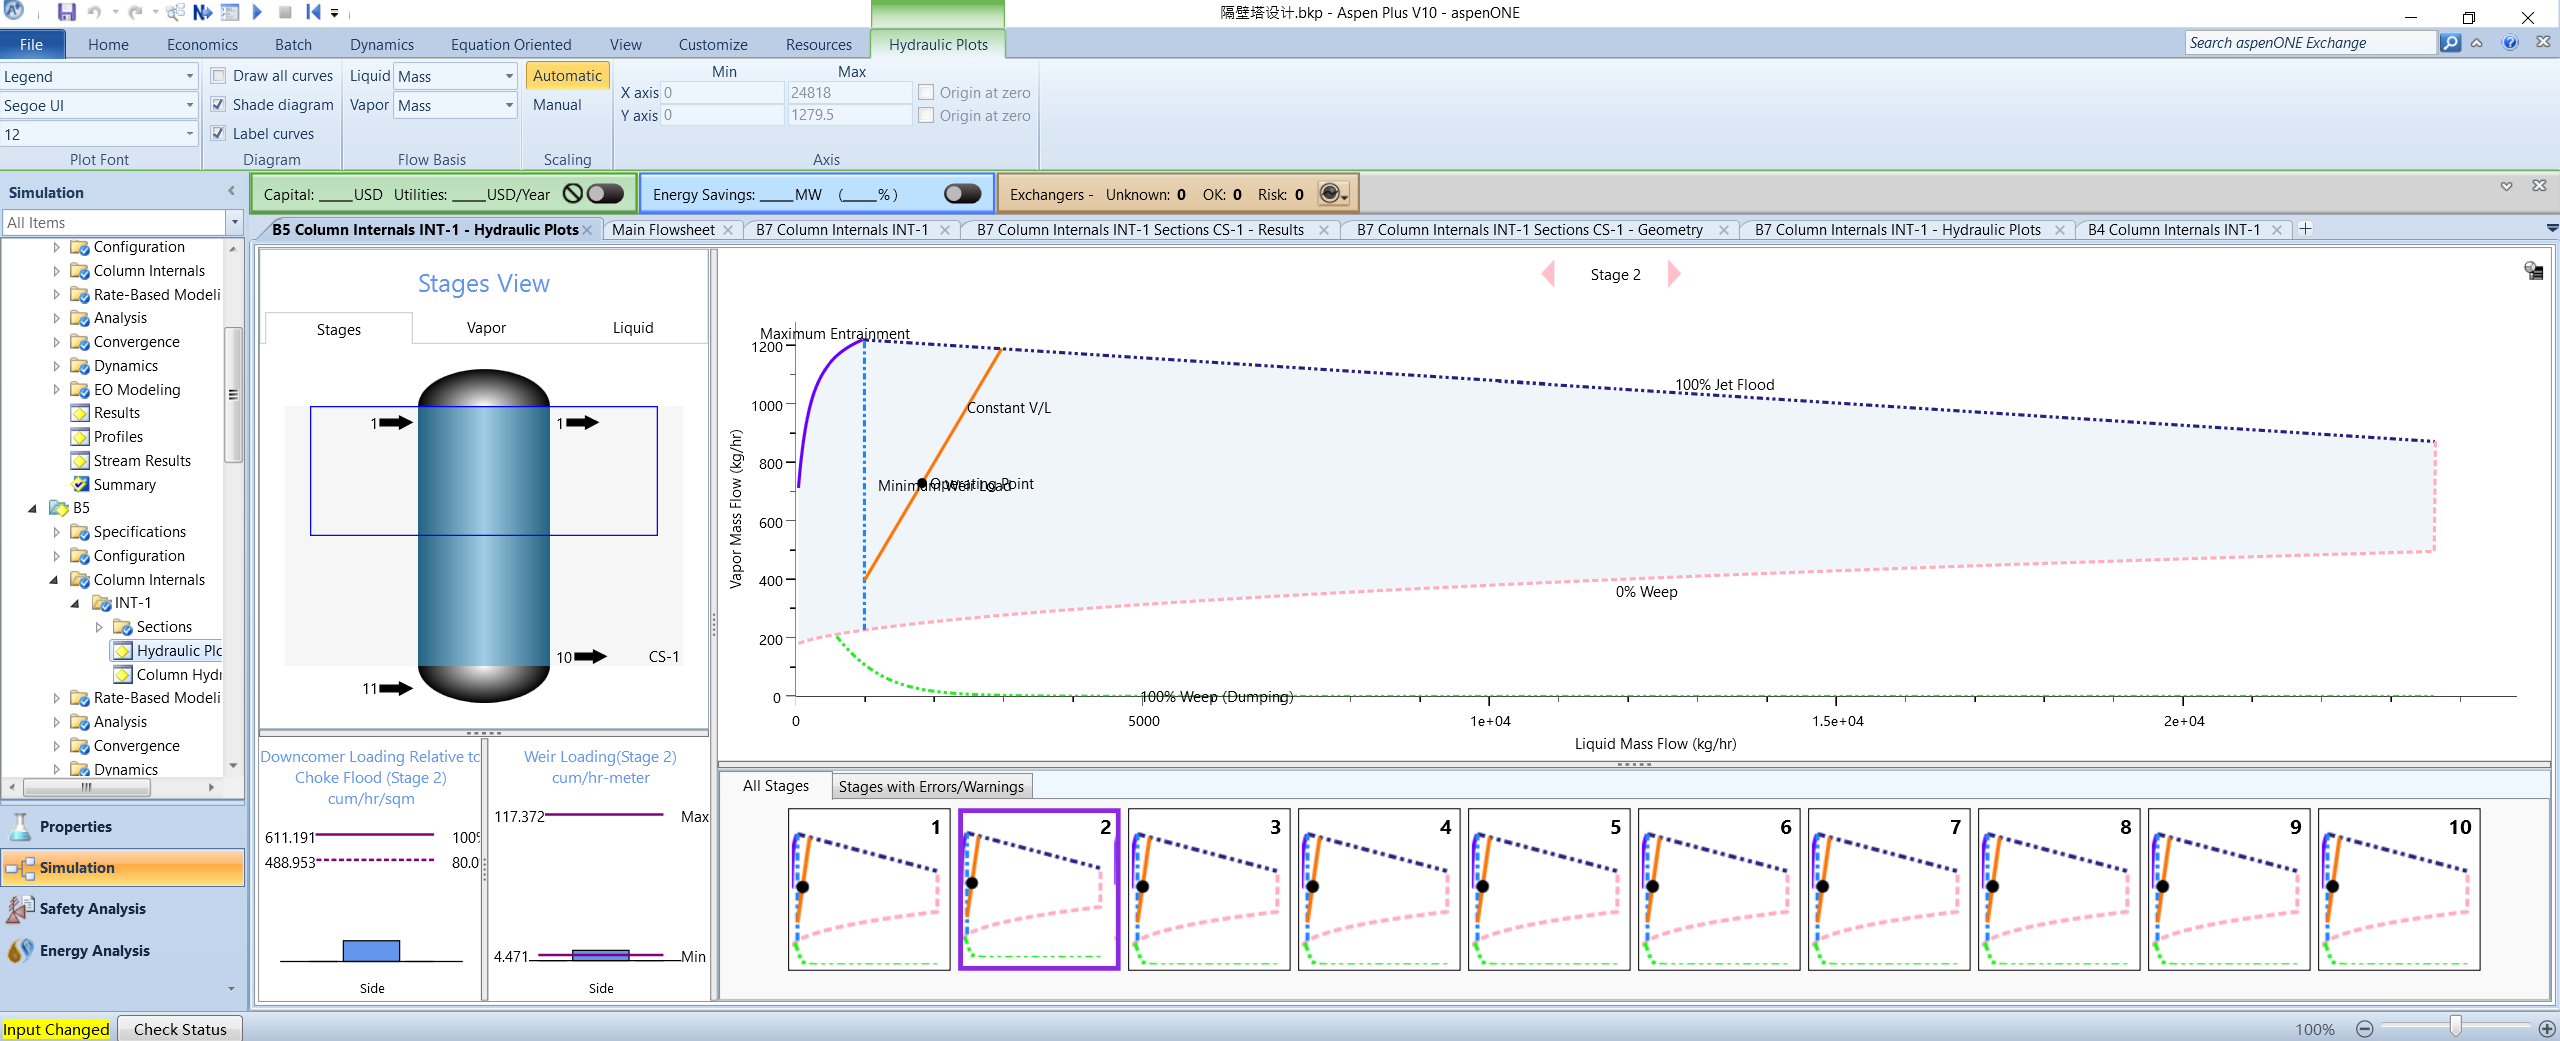Open Stages with Errors/Warnings tab
The width and height of the screenshot is (2560, 1041).
click(x=931, y=787)
